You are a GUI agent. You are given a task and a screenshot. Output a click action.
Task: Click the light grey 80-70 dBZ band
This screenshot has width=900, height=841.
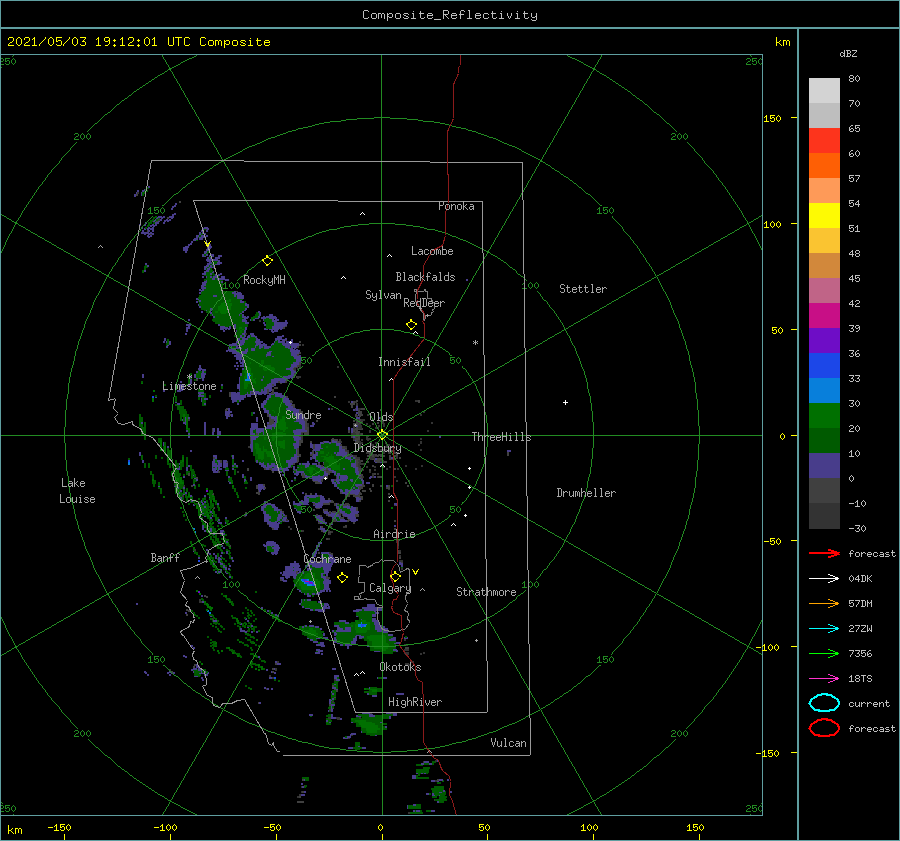pyautogui.click(x=824, y=91)
